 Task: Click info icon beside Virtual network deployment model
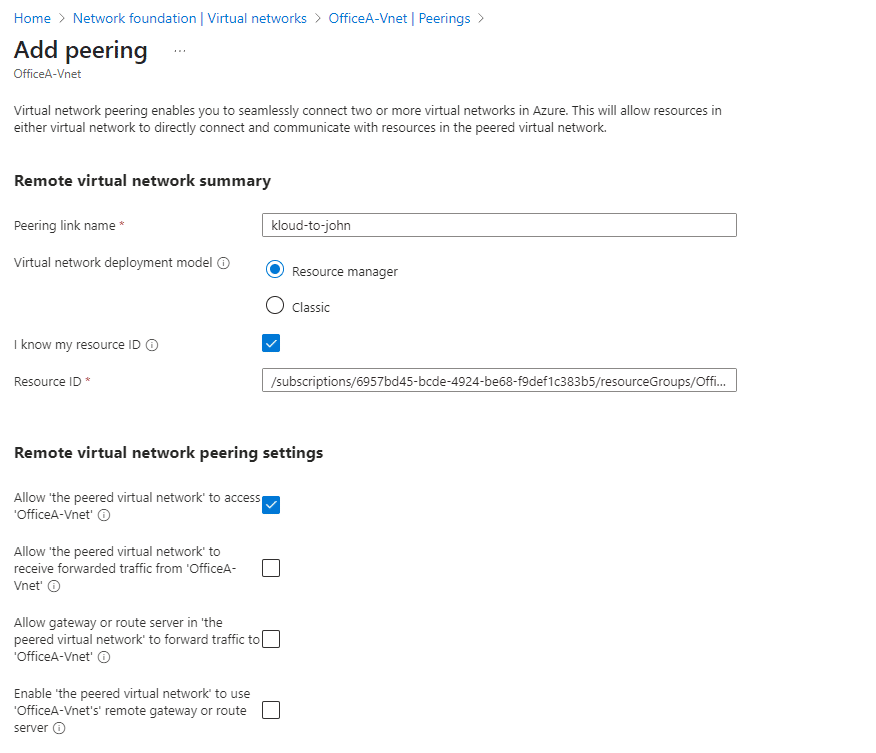[x=223, y=263]
